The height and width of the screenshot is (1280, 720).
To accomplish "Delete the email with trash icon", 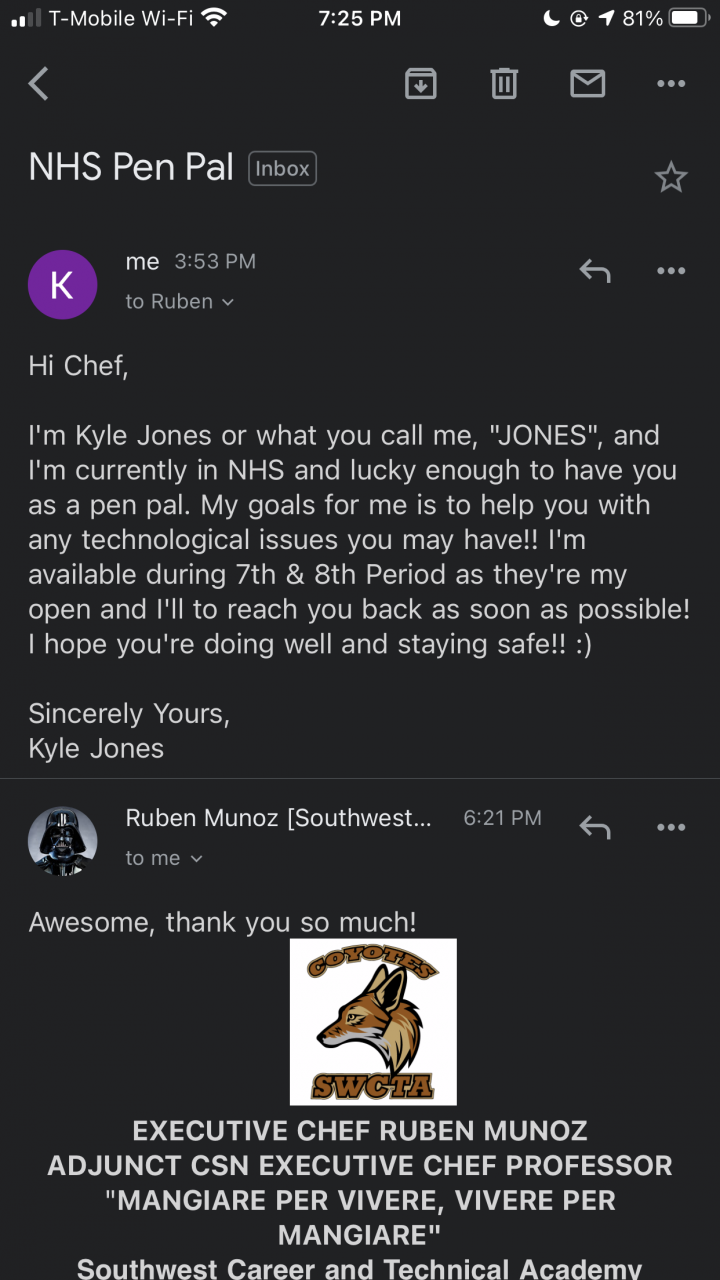I will (x=504, y=84).
